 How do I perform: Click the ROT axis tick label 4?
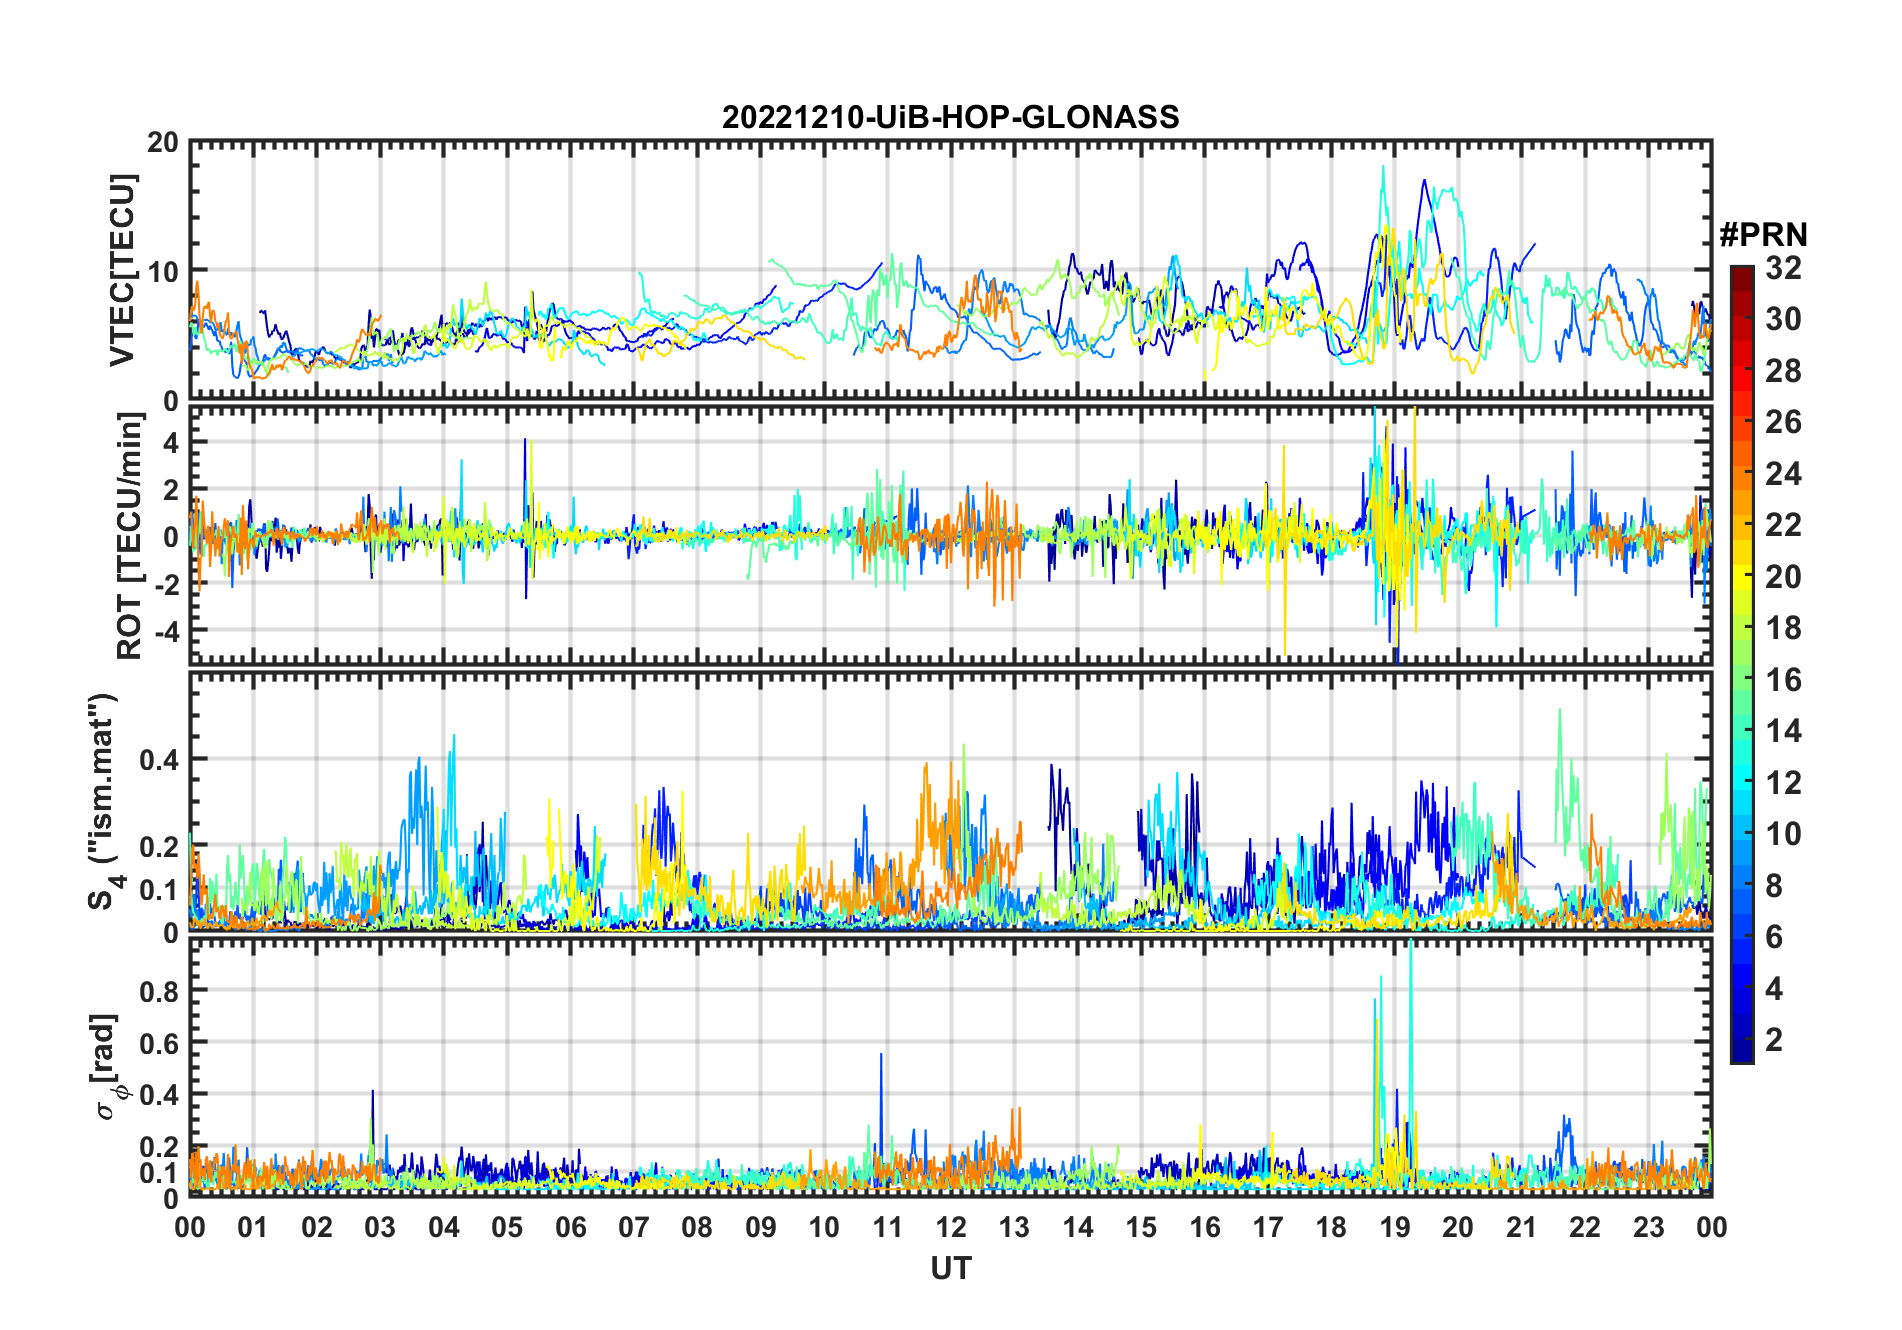(172, 443)
